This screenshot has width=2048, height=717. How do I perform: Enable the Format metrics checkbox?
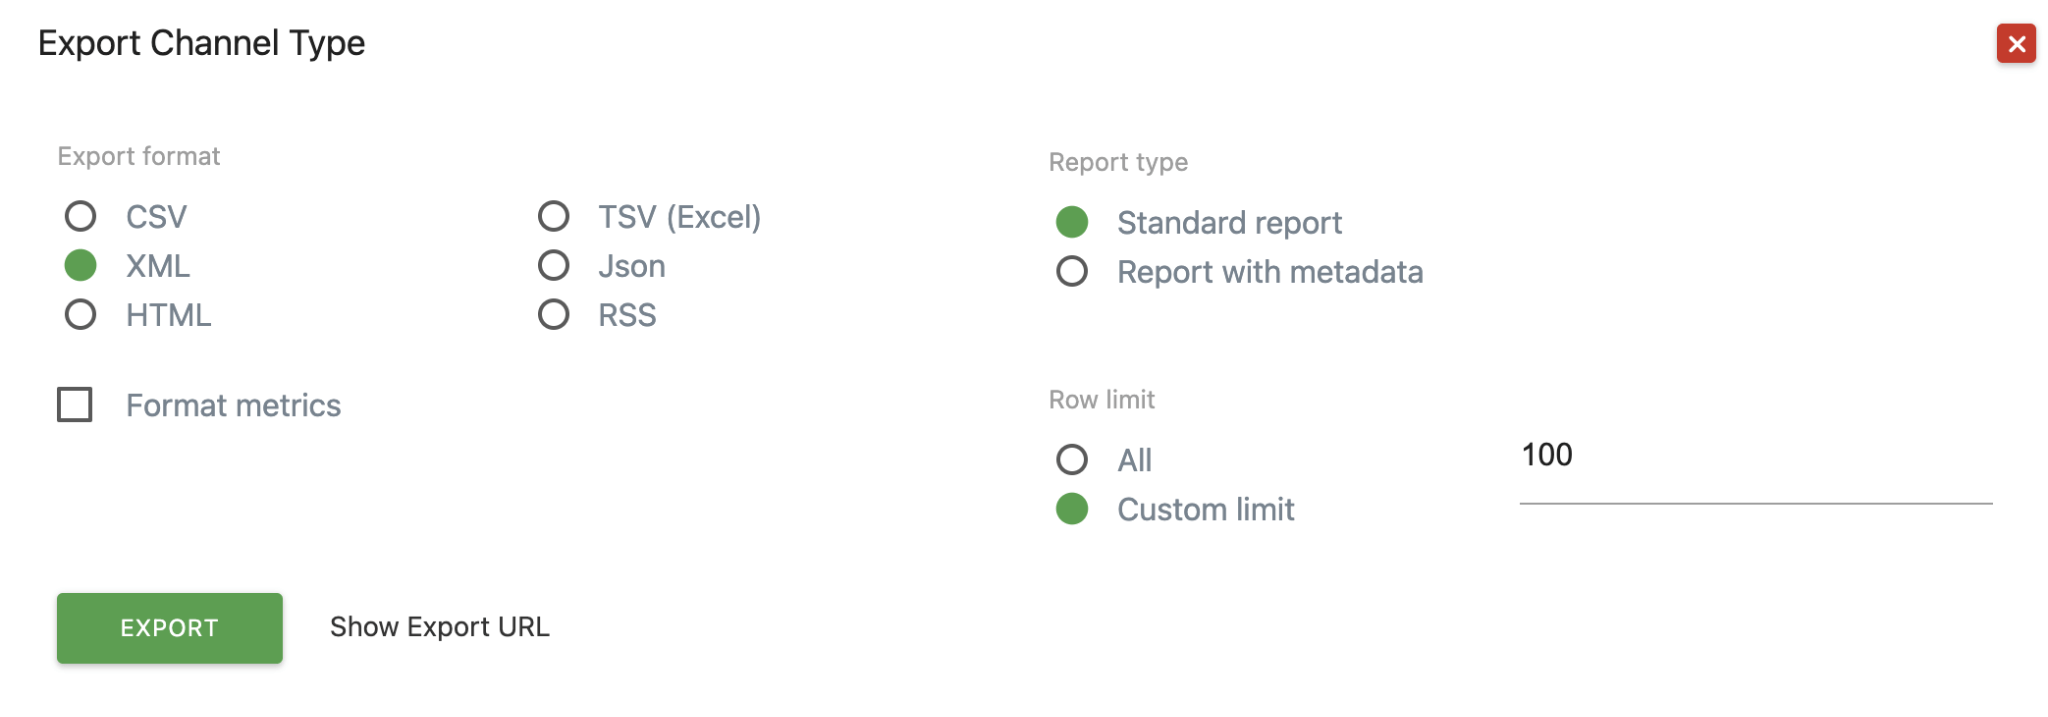(75, 405)
